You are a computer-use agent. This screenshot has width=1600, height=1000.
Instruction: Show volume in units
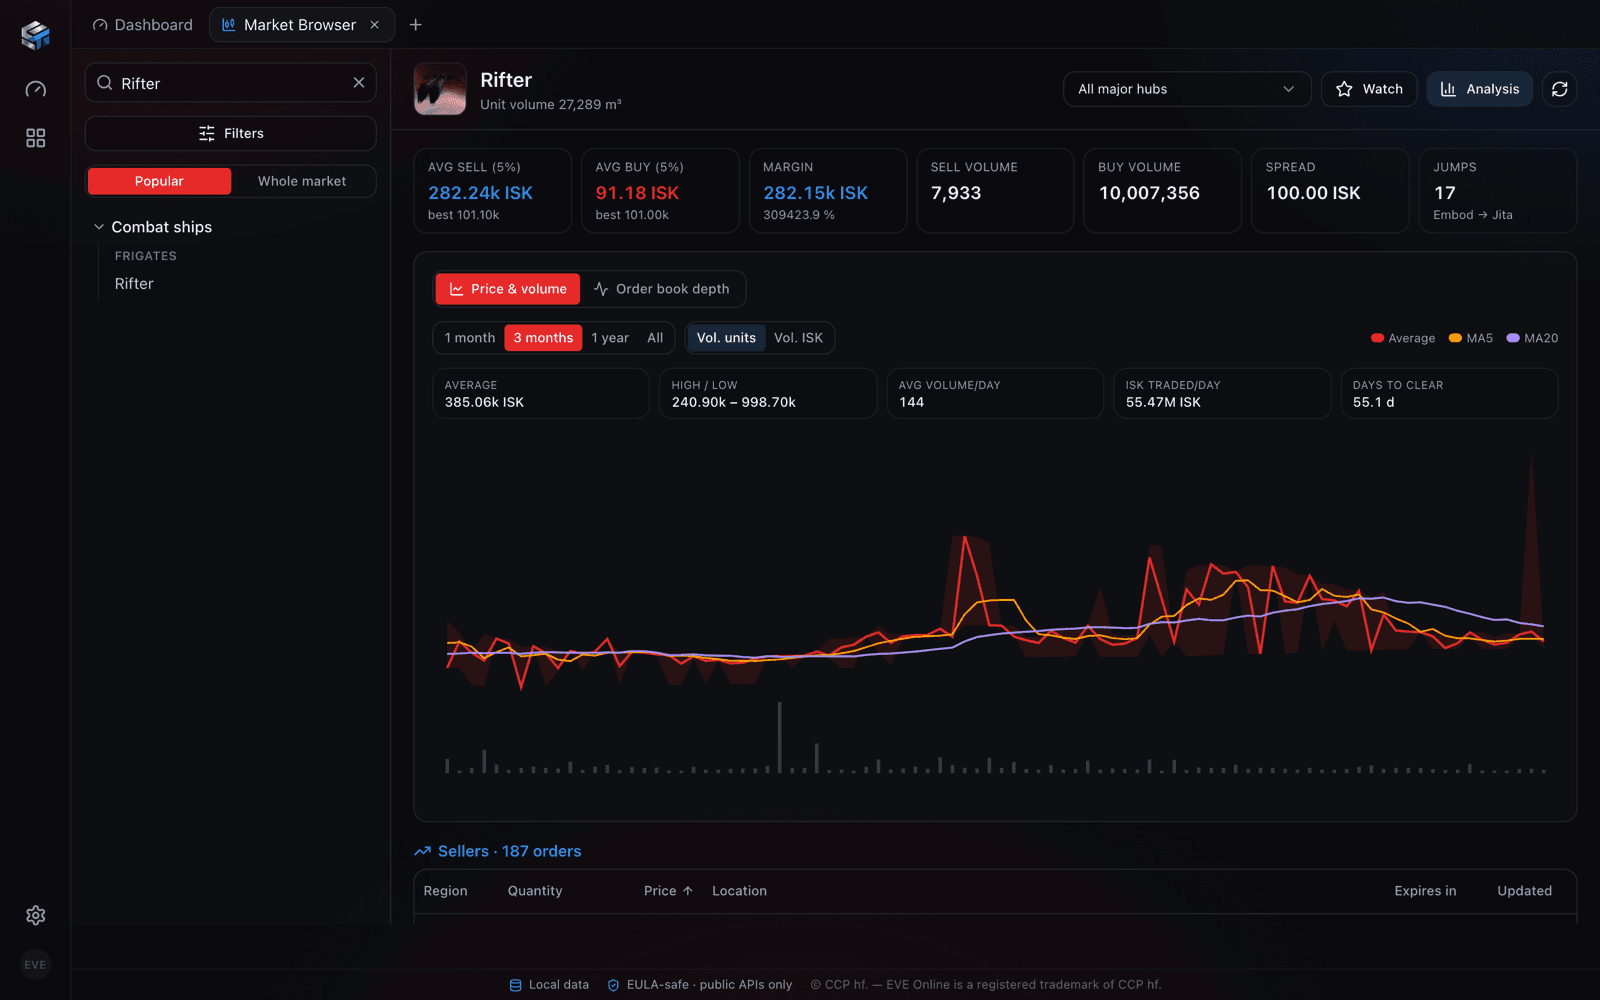pyautogui.click(x=726, y=338)
